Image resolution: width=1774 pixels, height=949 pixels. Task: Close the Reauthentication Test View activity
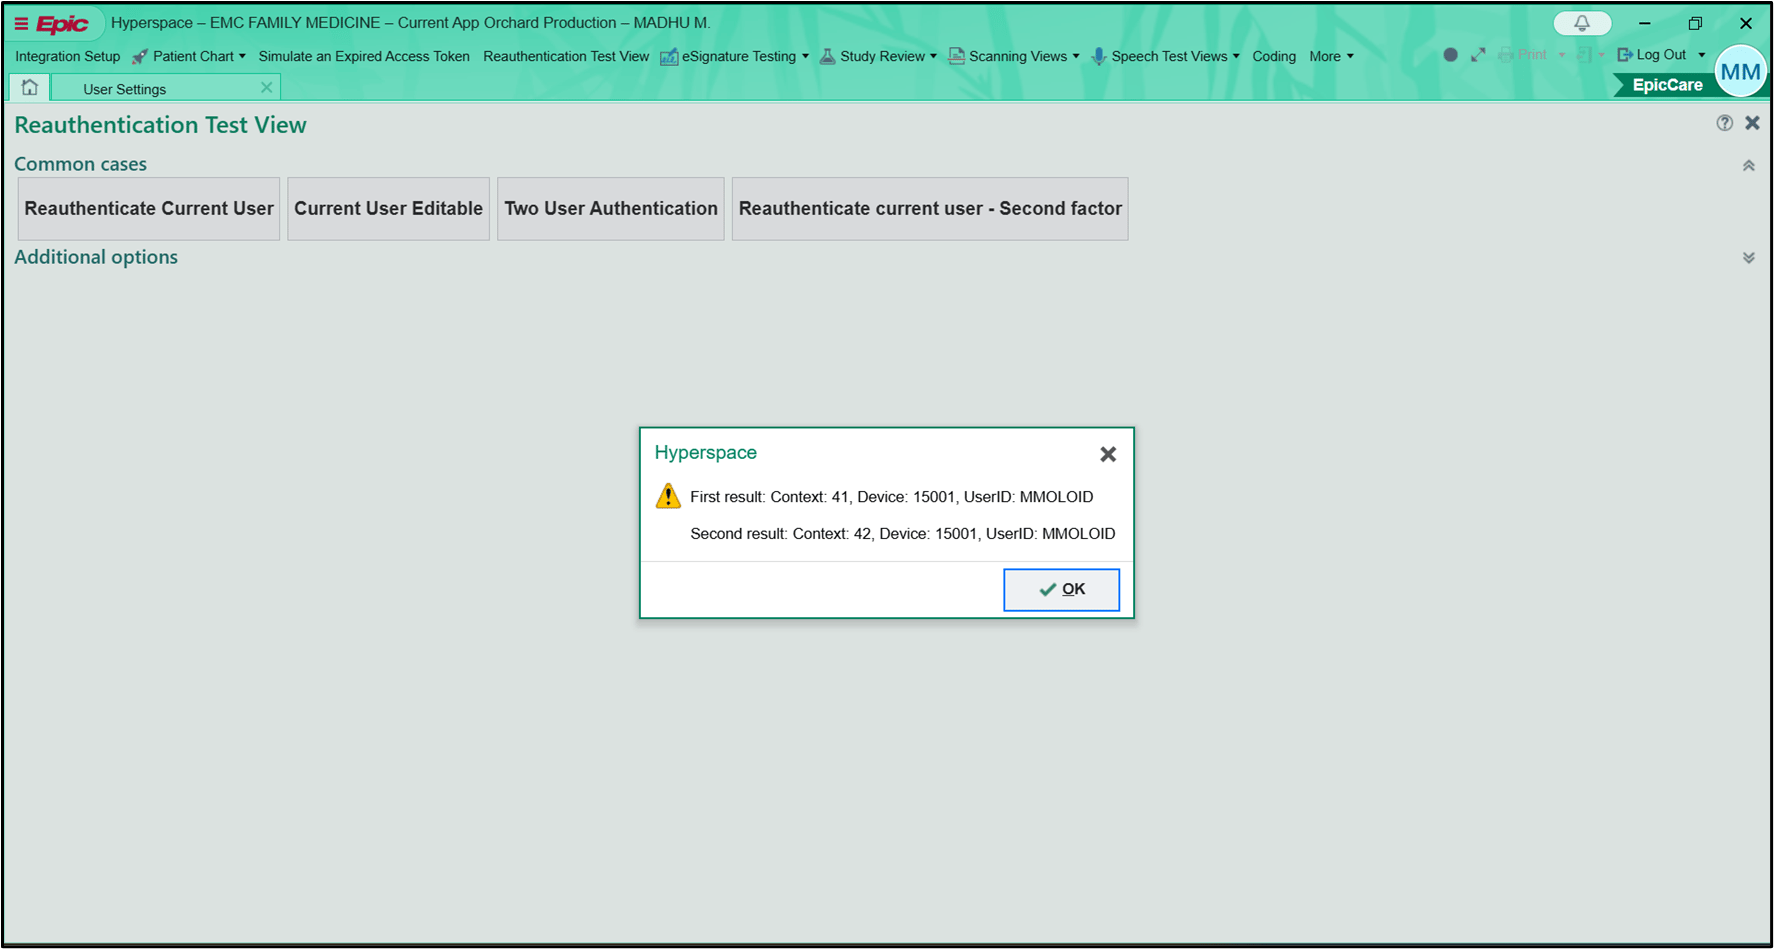coord(1752,123)
